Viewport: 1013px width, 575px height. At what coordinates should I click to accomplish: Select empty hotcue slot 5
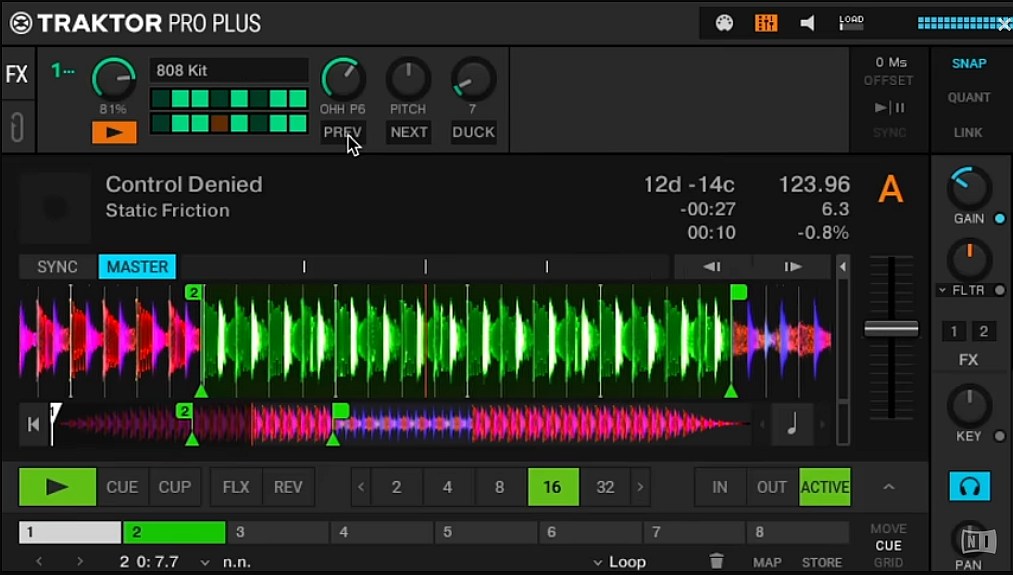(x=486, y=532)
